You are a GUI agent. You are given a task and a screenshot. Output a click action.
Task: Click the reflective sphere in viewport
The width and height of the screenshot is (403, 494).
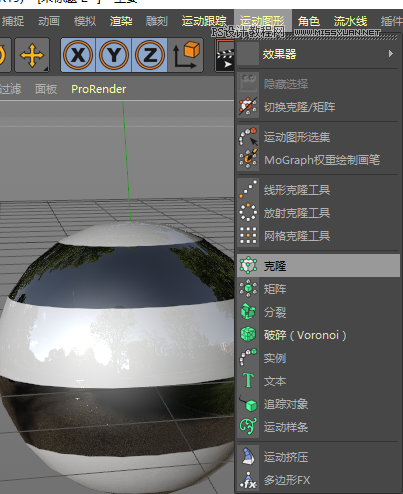[x=117, y=357]
